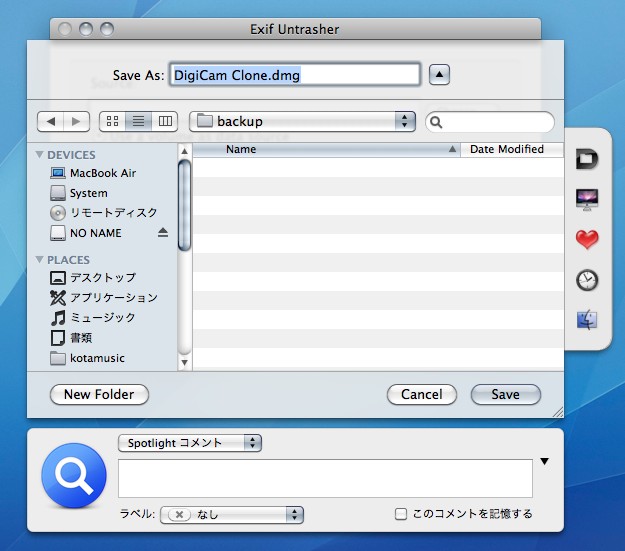This screenshot has width=625, height=551.
Task: Open the backup folder location dropdown
Action: tap(302, 122)
